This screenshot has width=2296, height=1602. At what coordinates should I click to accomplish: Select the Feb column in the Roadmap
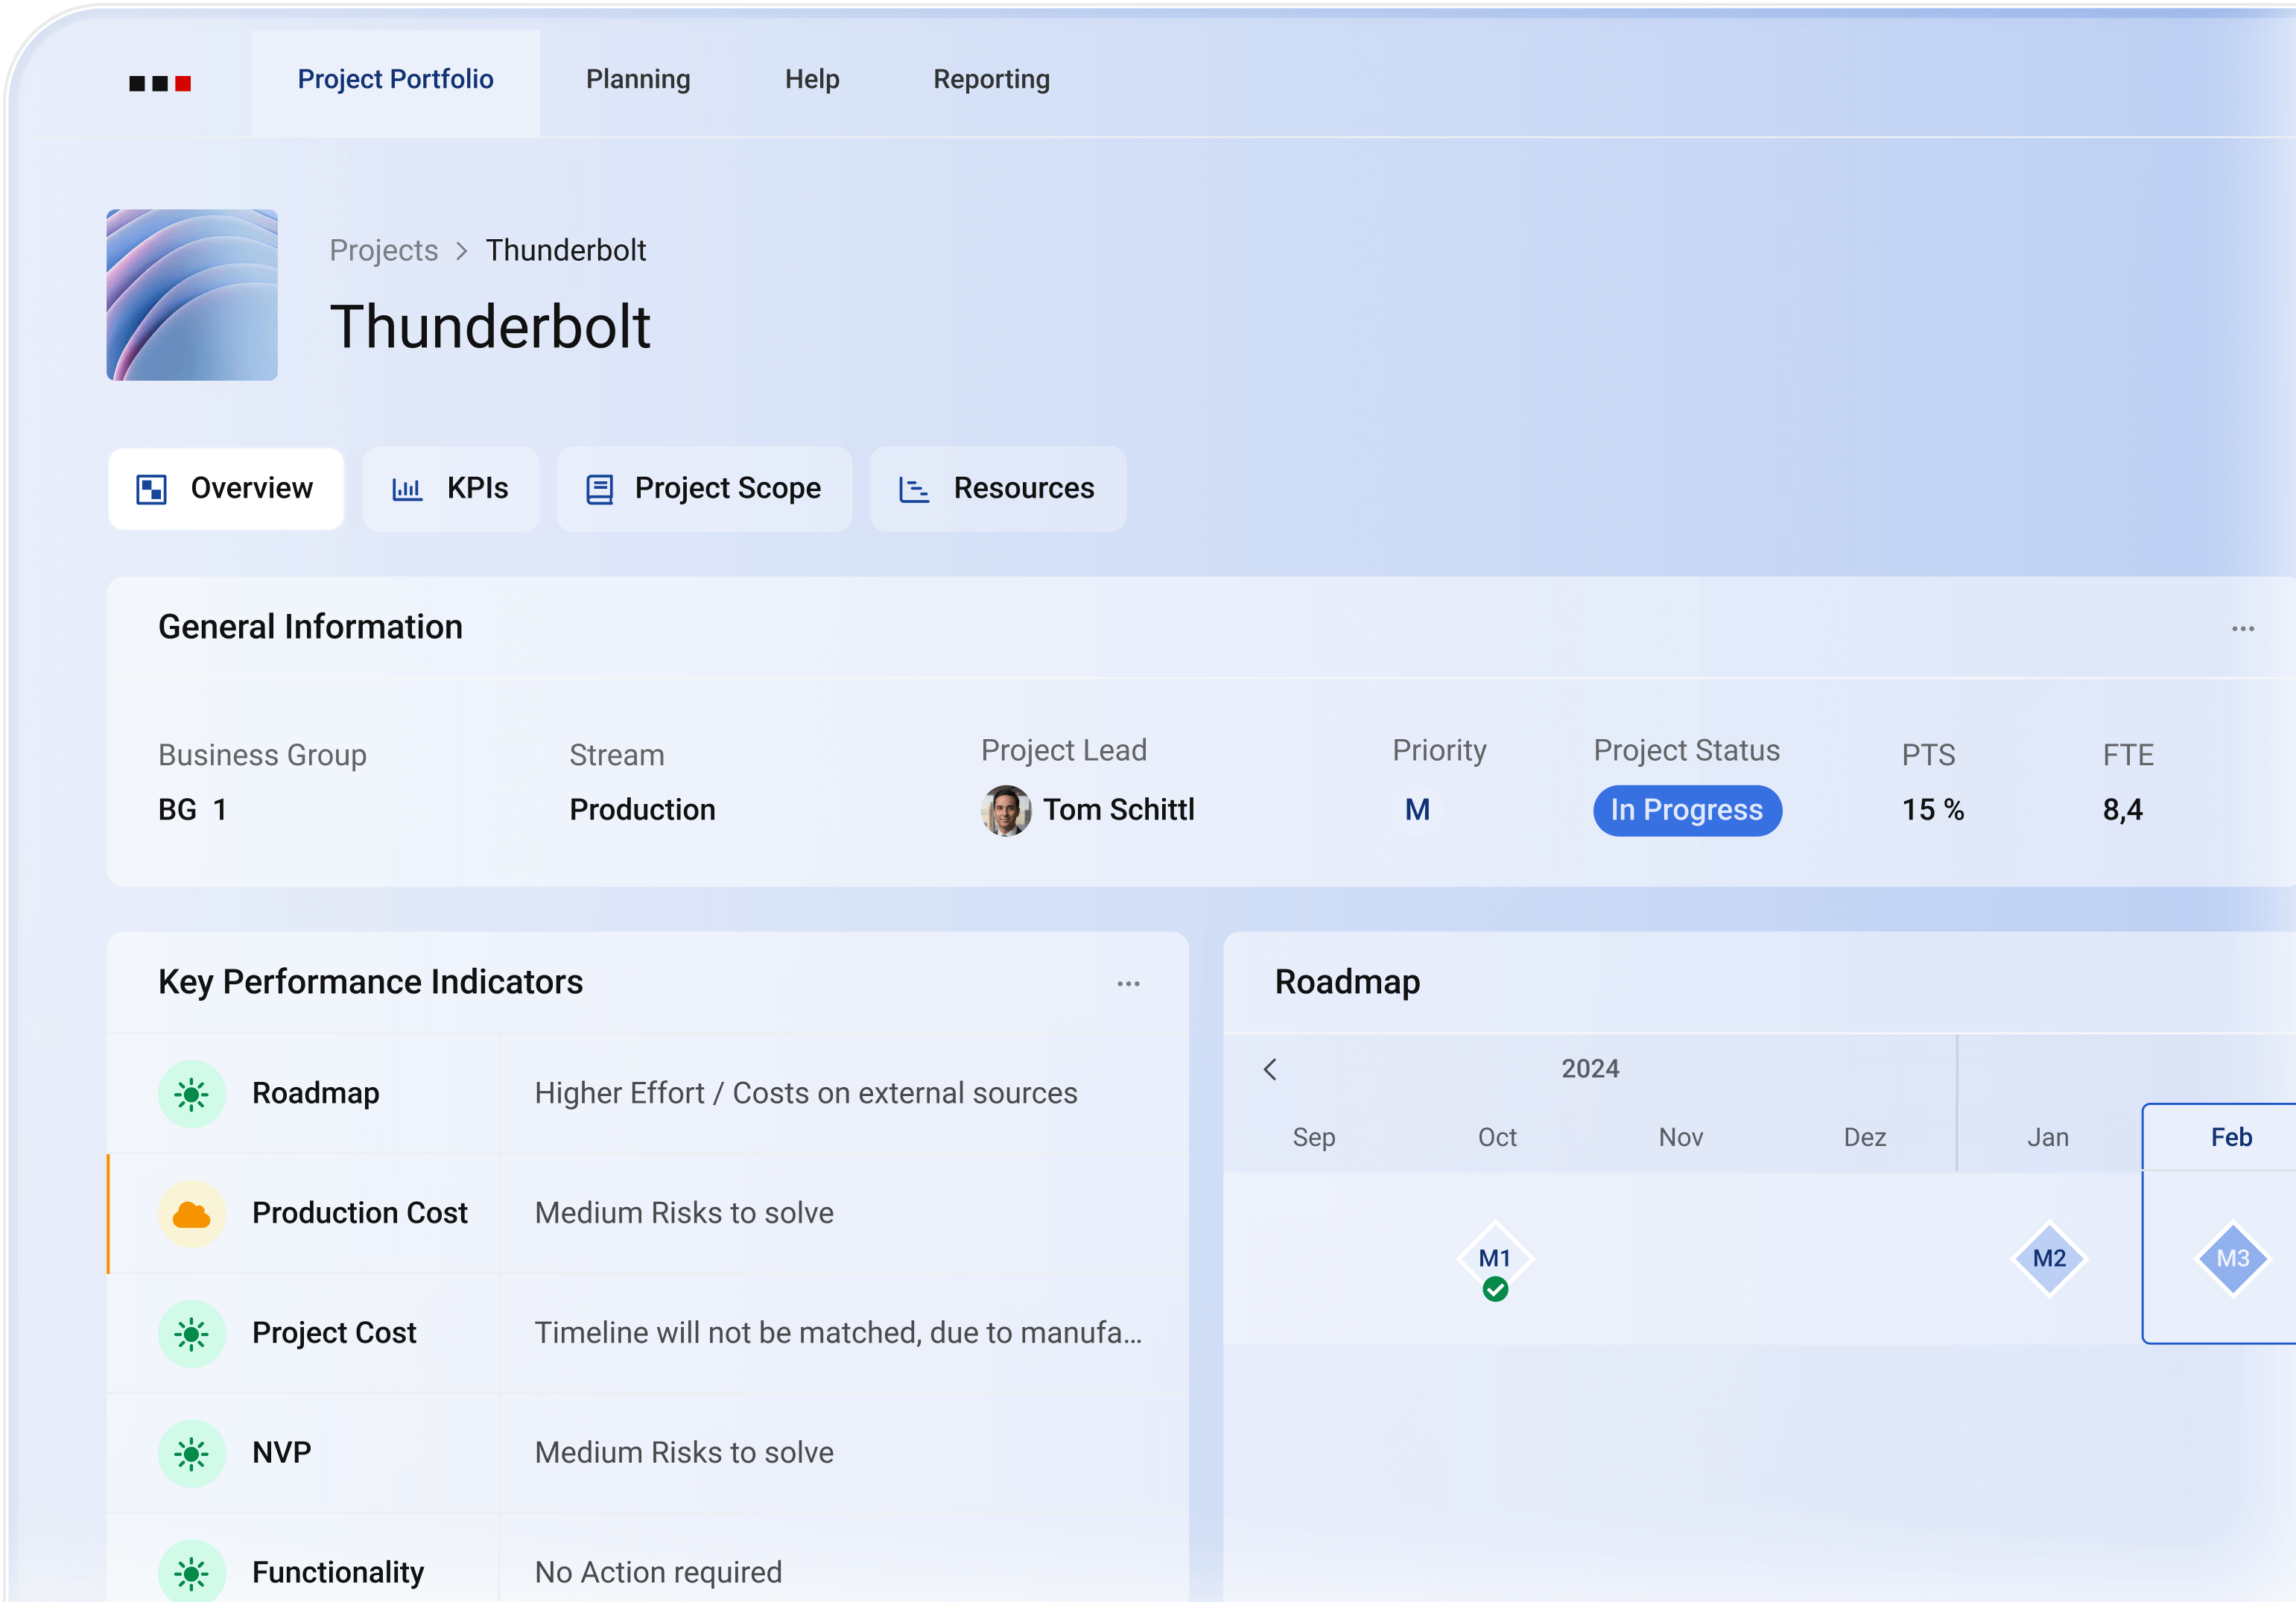click(x=2231, y=1137)
